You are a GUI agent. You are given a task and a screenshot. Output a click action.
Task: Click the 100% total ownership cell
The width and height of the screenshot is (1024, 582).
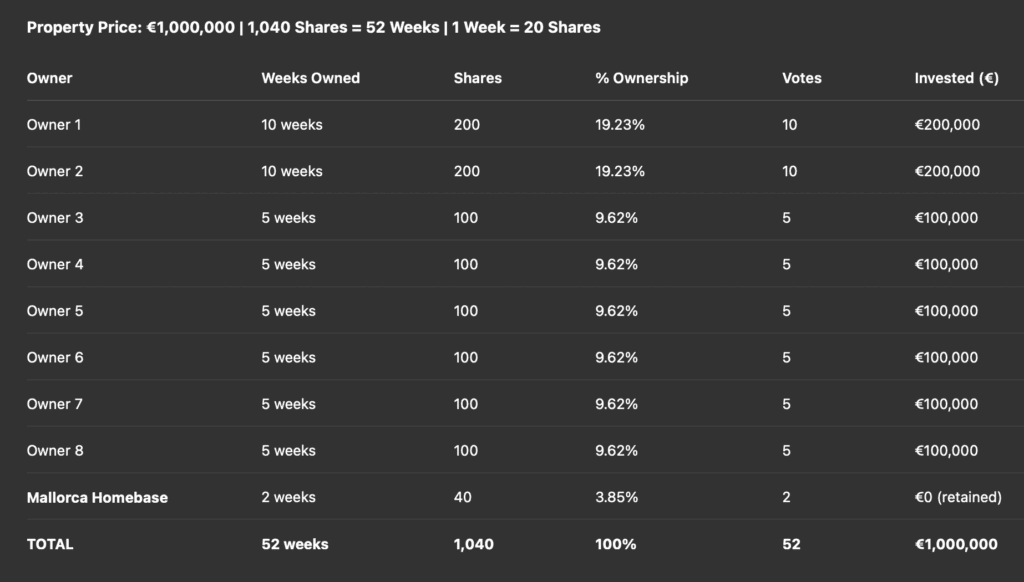[615, 544]
